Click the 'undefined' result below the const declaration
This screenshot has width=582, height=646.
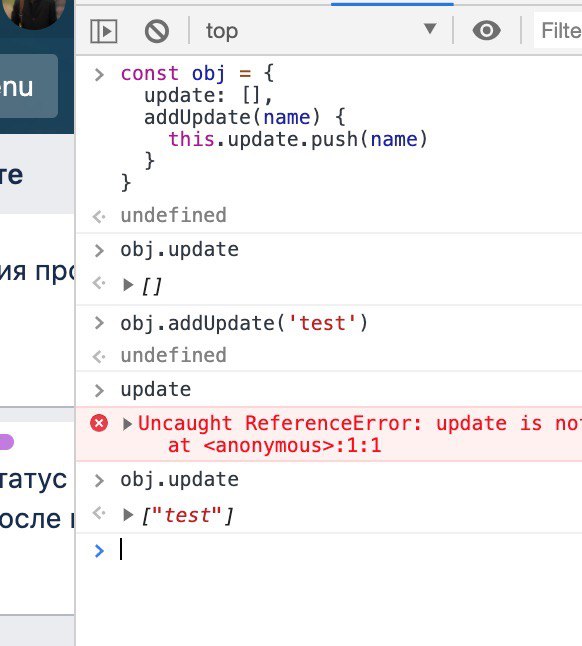point(173,215)
